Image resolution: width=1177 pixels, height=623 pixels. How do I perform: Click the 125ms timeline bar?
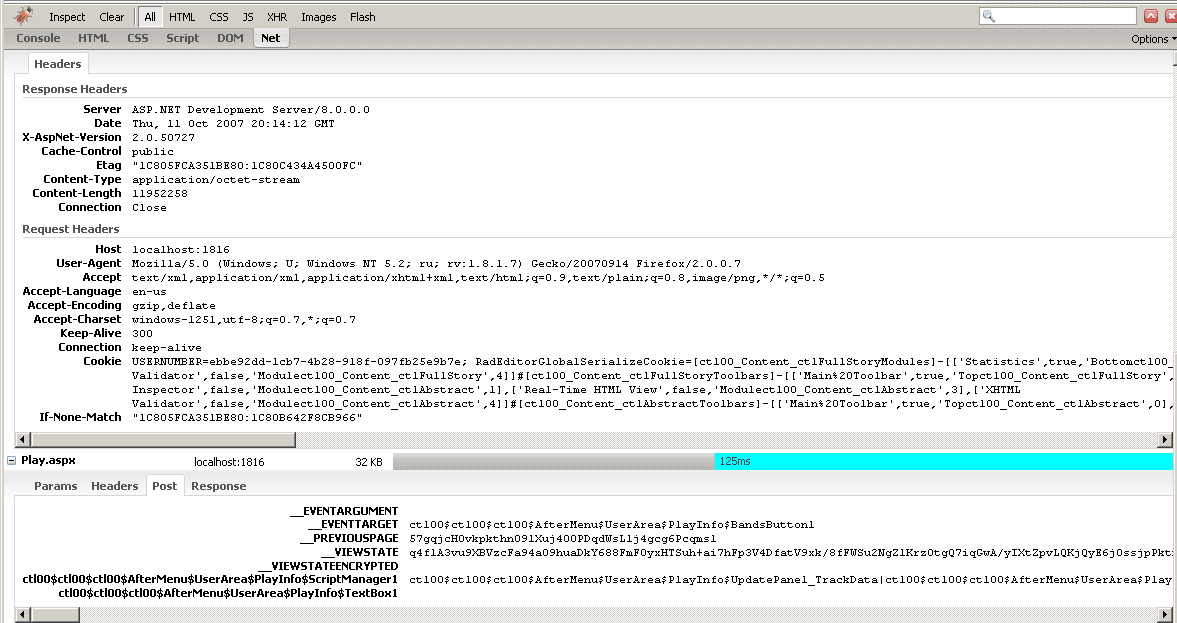coord(944,462)
